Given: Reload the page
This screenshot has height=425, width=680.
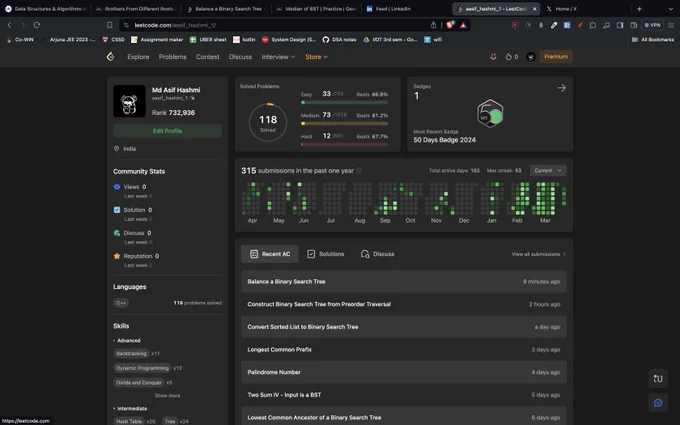Looking at the screenshot, I should (37, 25).
